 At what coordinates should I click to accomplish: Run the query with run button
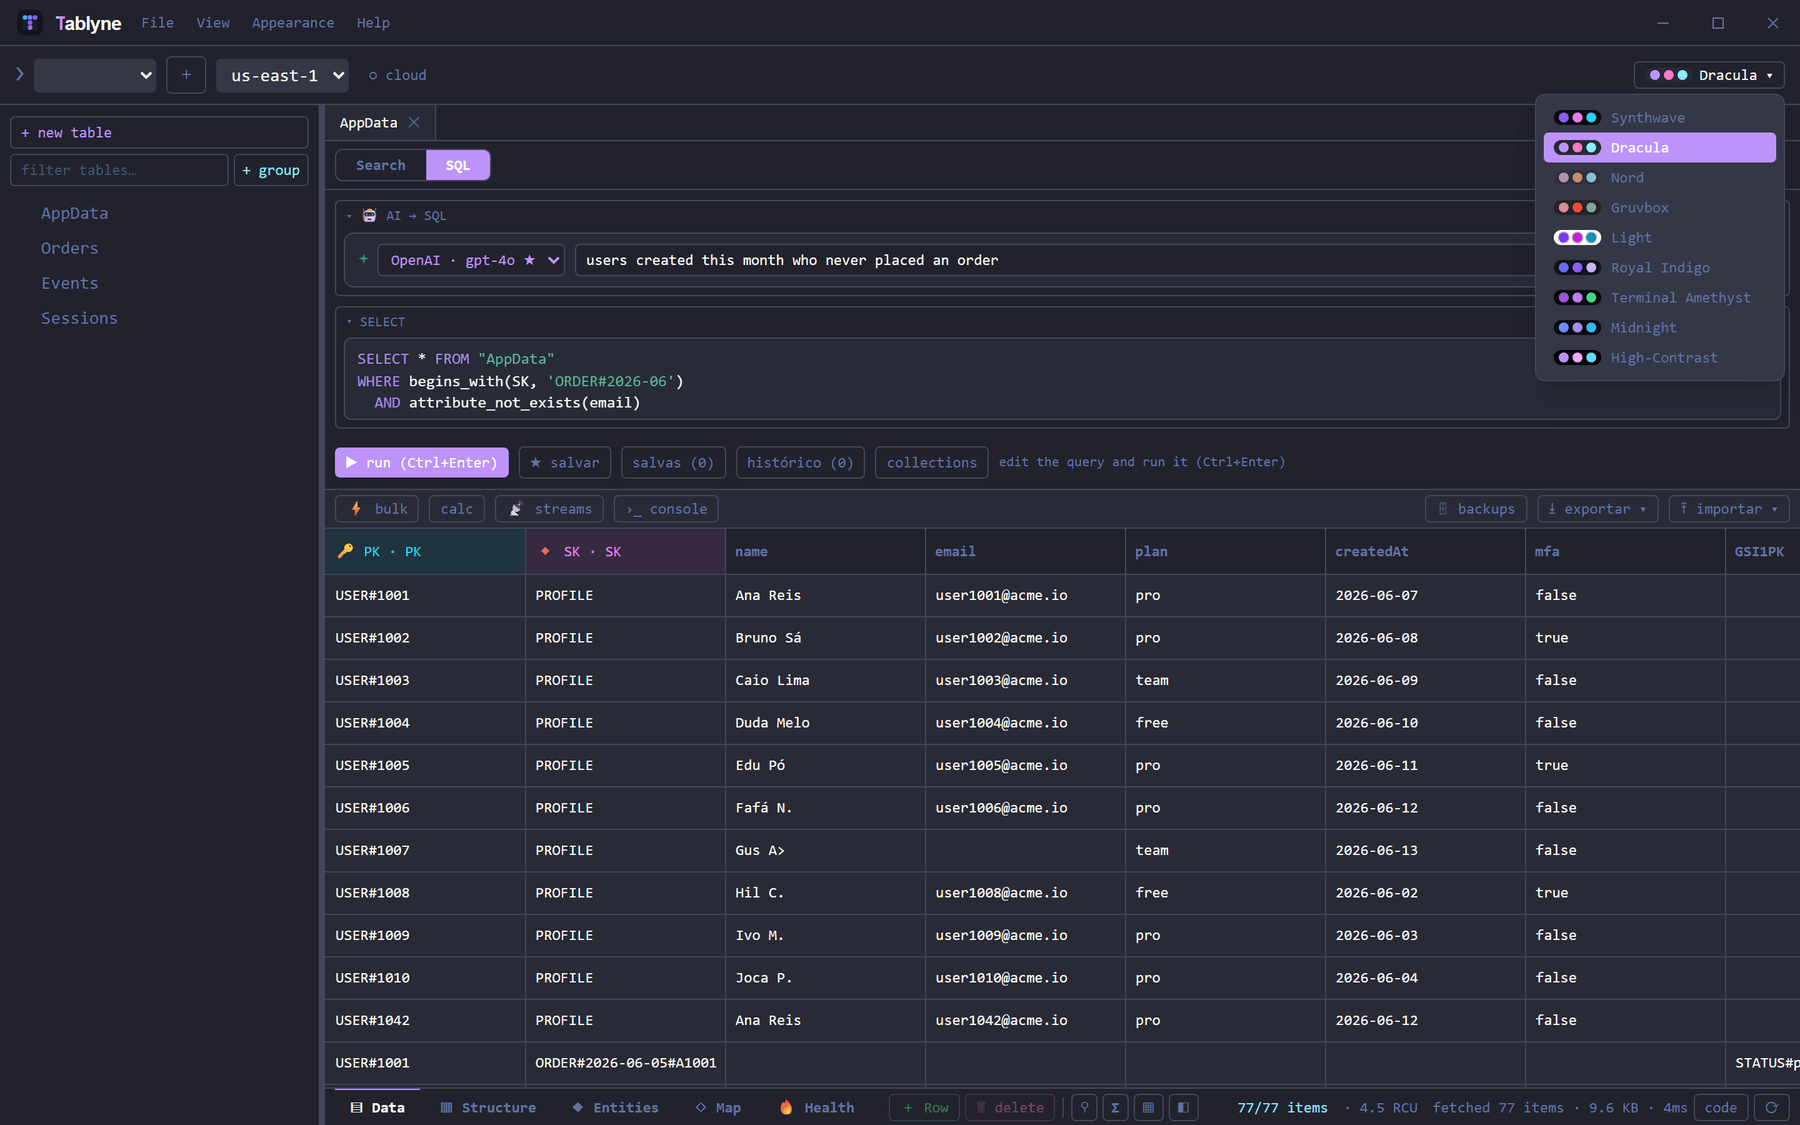pos(422,462)
